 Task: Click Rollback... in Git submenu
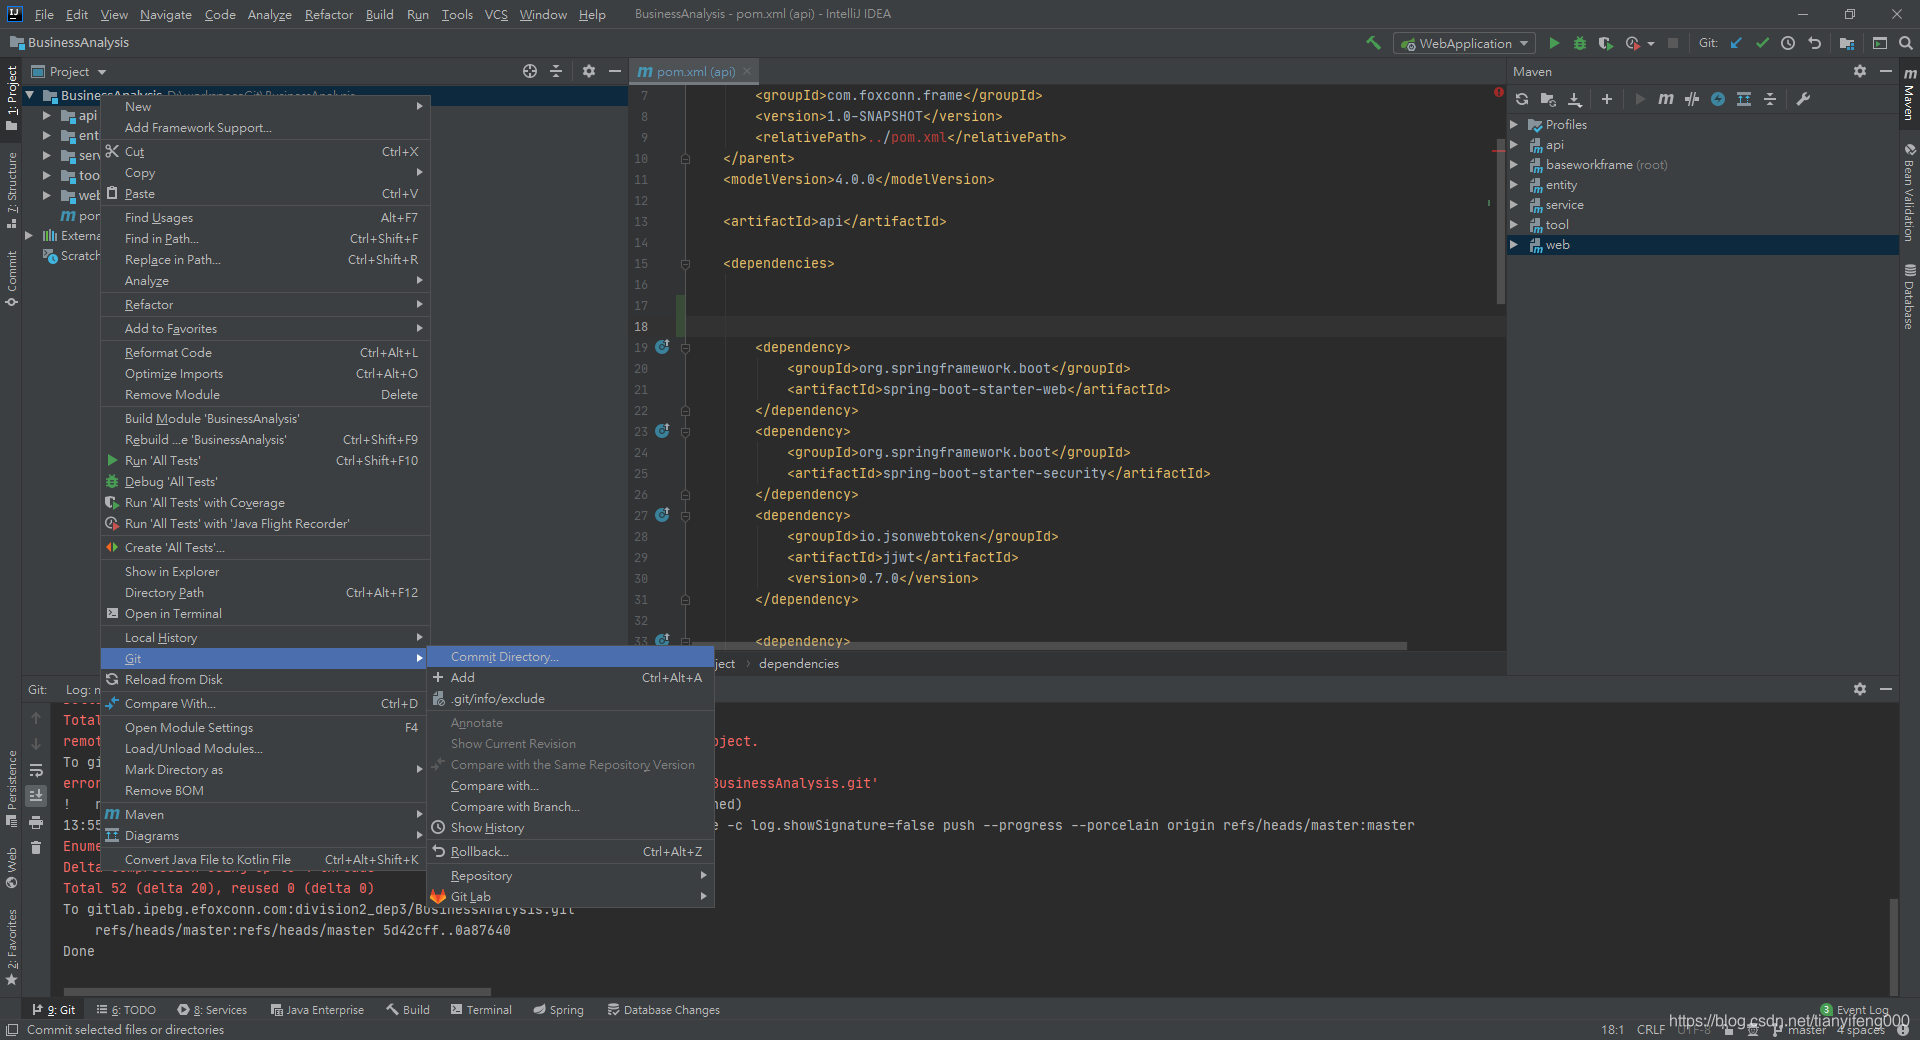tap(570, 852)
